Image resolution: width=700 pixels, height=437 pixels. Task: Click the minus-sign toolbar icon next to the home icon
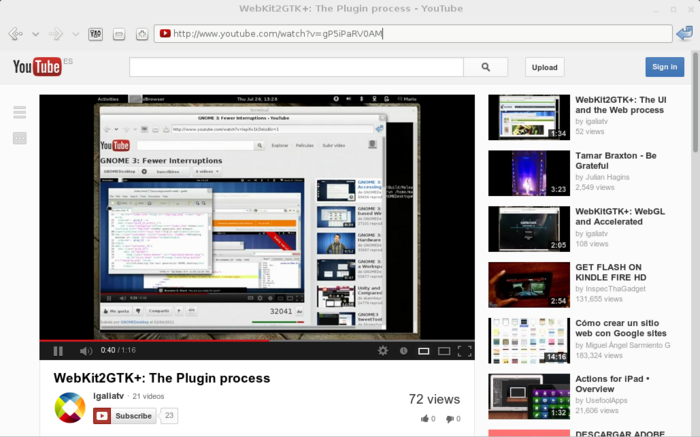[x=119, y=34]
